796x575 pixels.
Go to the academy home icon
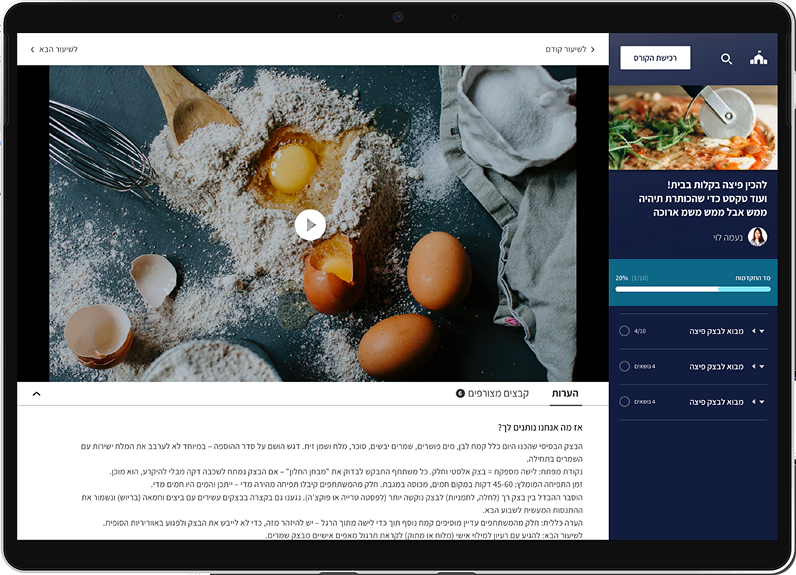pos(758,58)
